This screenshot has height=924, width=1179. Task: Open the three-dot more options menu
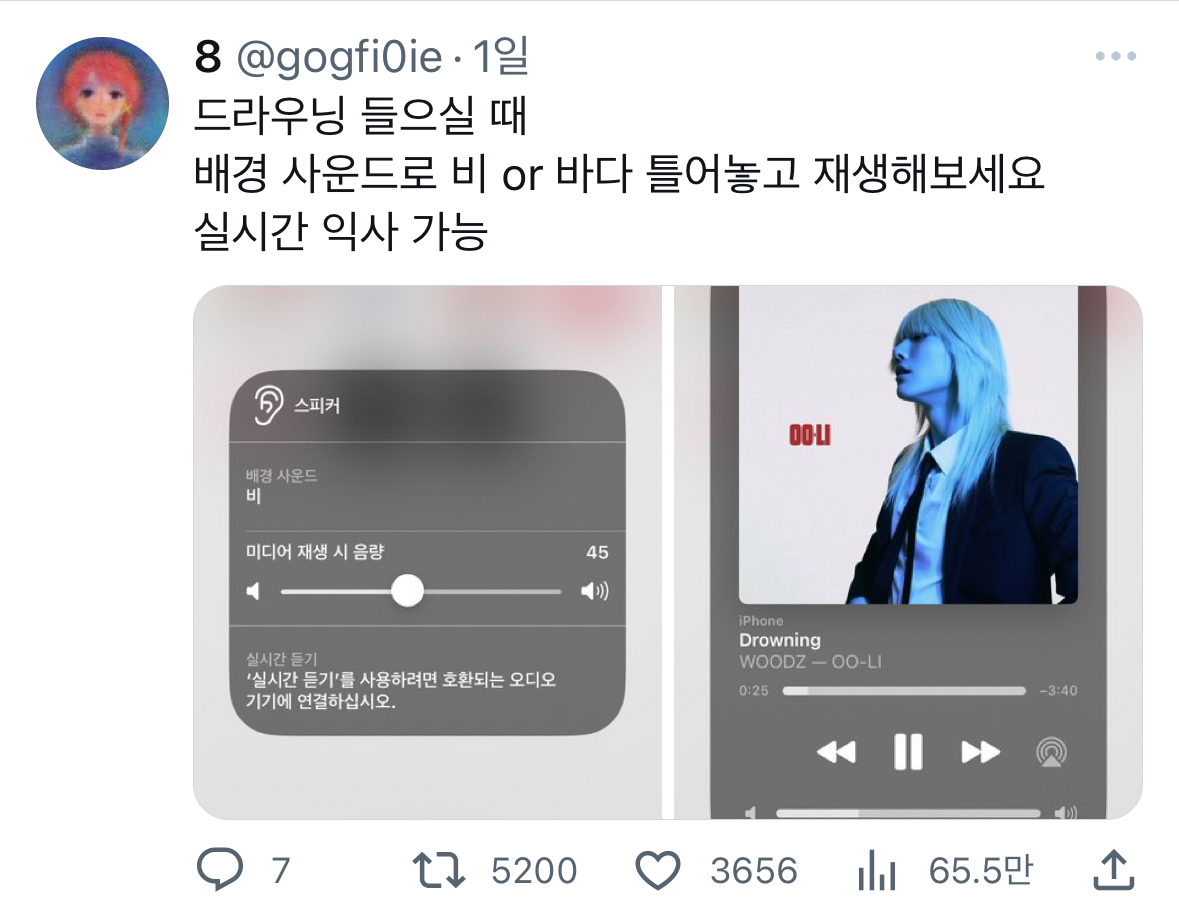click(x=1116, y=56)
